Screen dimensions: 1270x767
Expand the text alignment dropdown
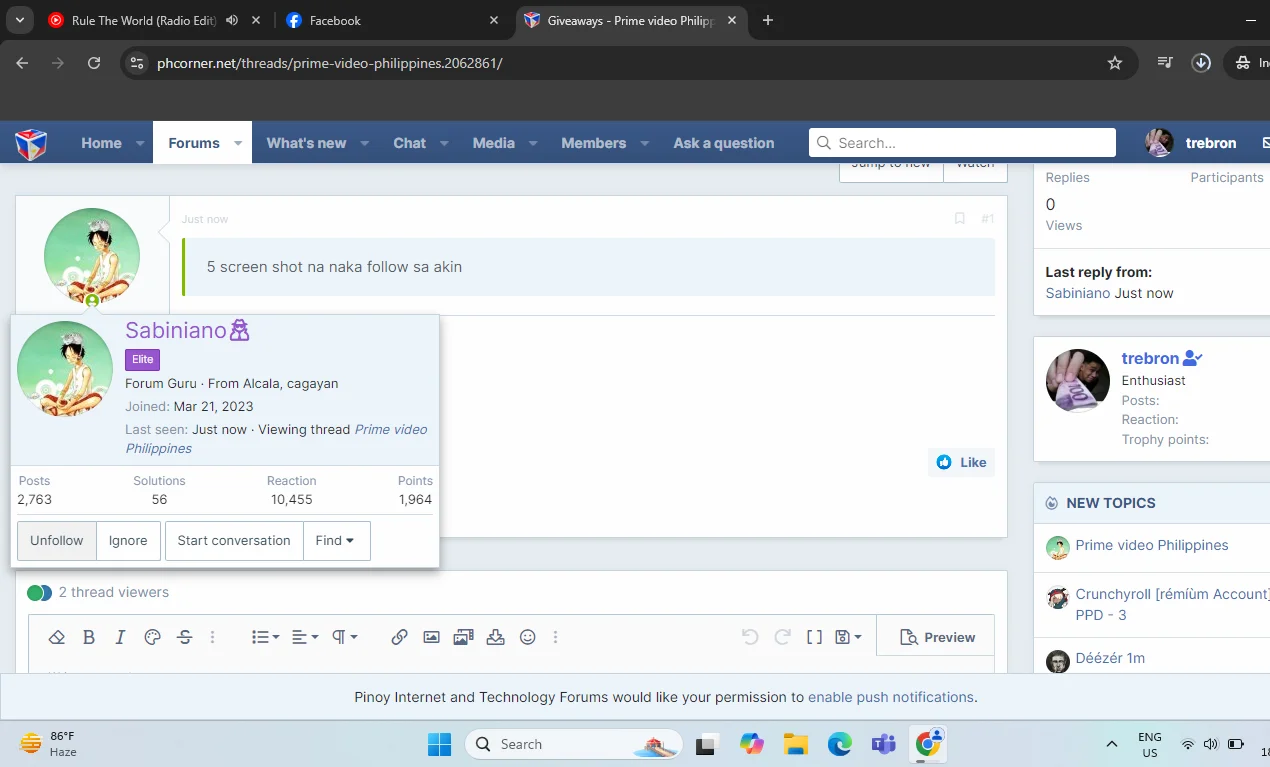[x=305, y=637]
